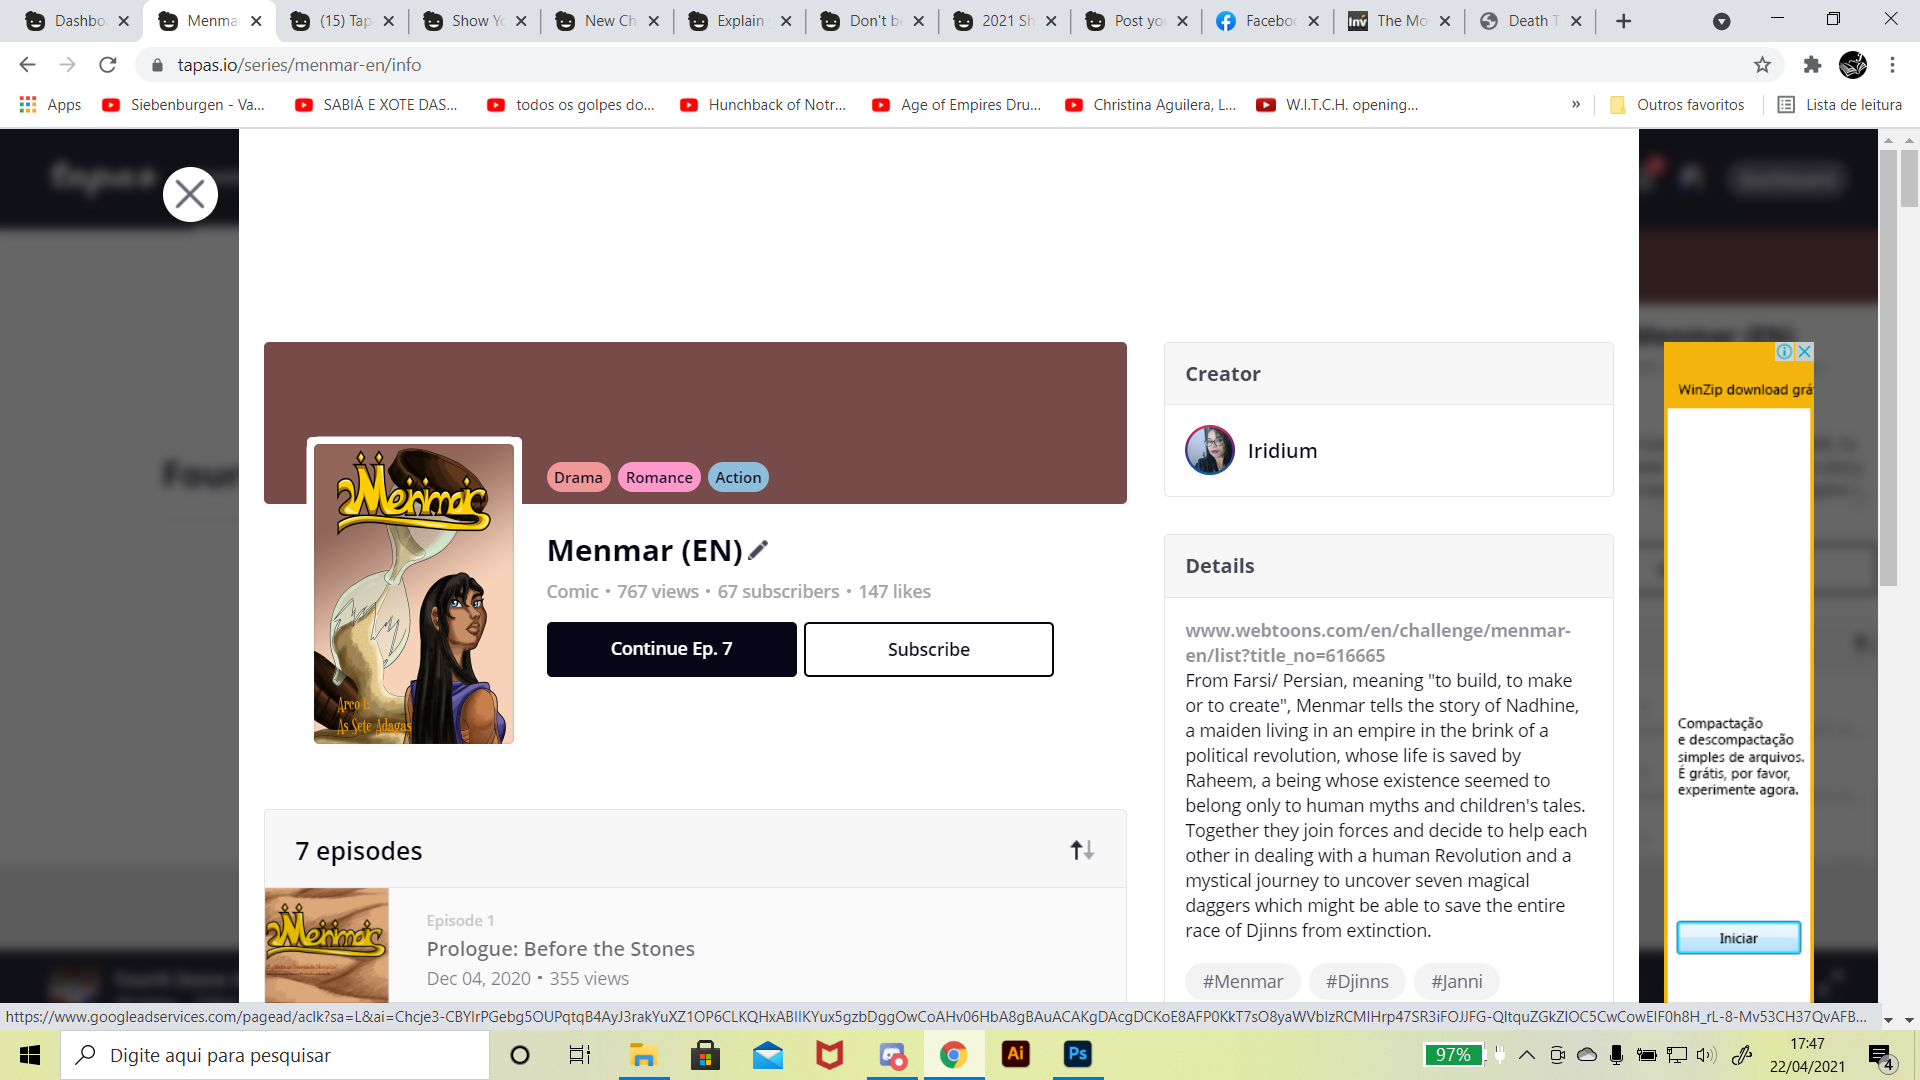The height and width of the screenshot is (1080, 1920).
Task: Open the Adobe Illustrator taskbar icon
Action: (x=1016, y=1054)
